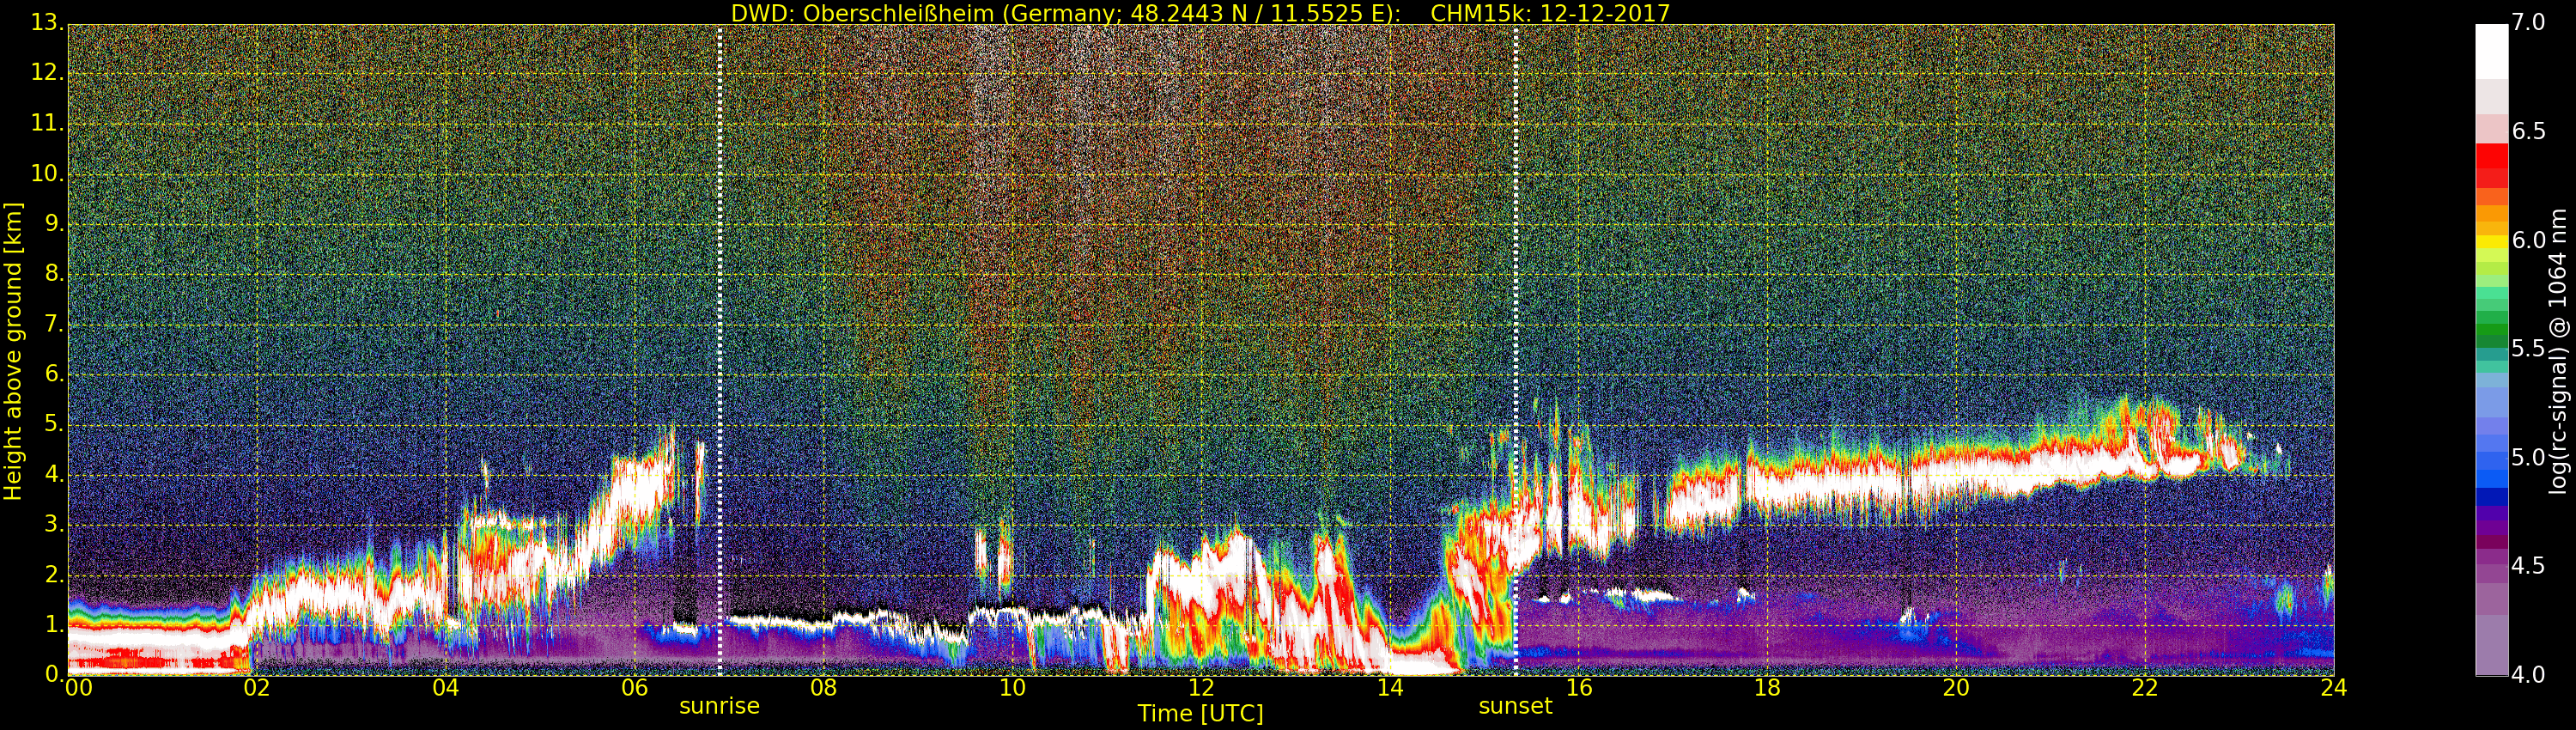The image size is (2576, 730).
Task: Click the time tick label '22'
Action: (x=2145, y=688)
